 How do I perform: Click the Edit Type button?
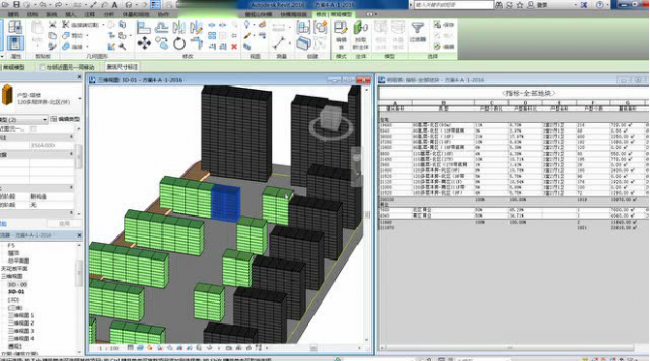tap(65, 119)
